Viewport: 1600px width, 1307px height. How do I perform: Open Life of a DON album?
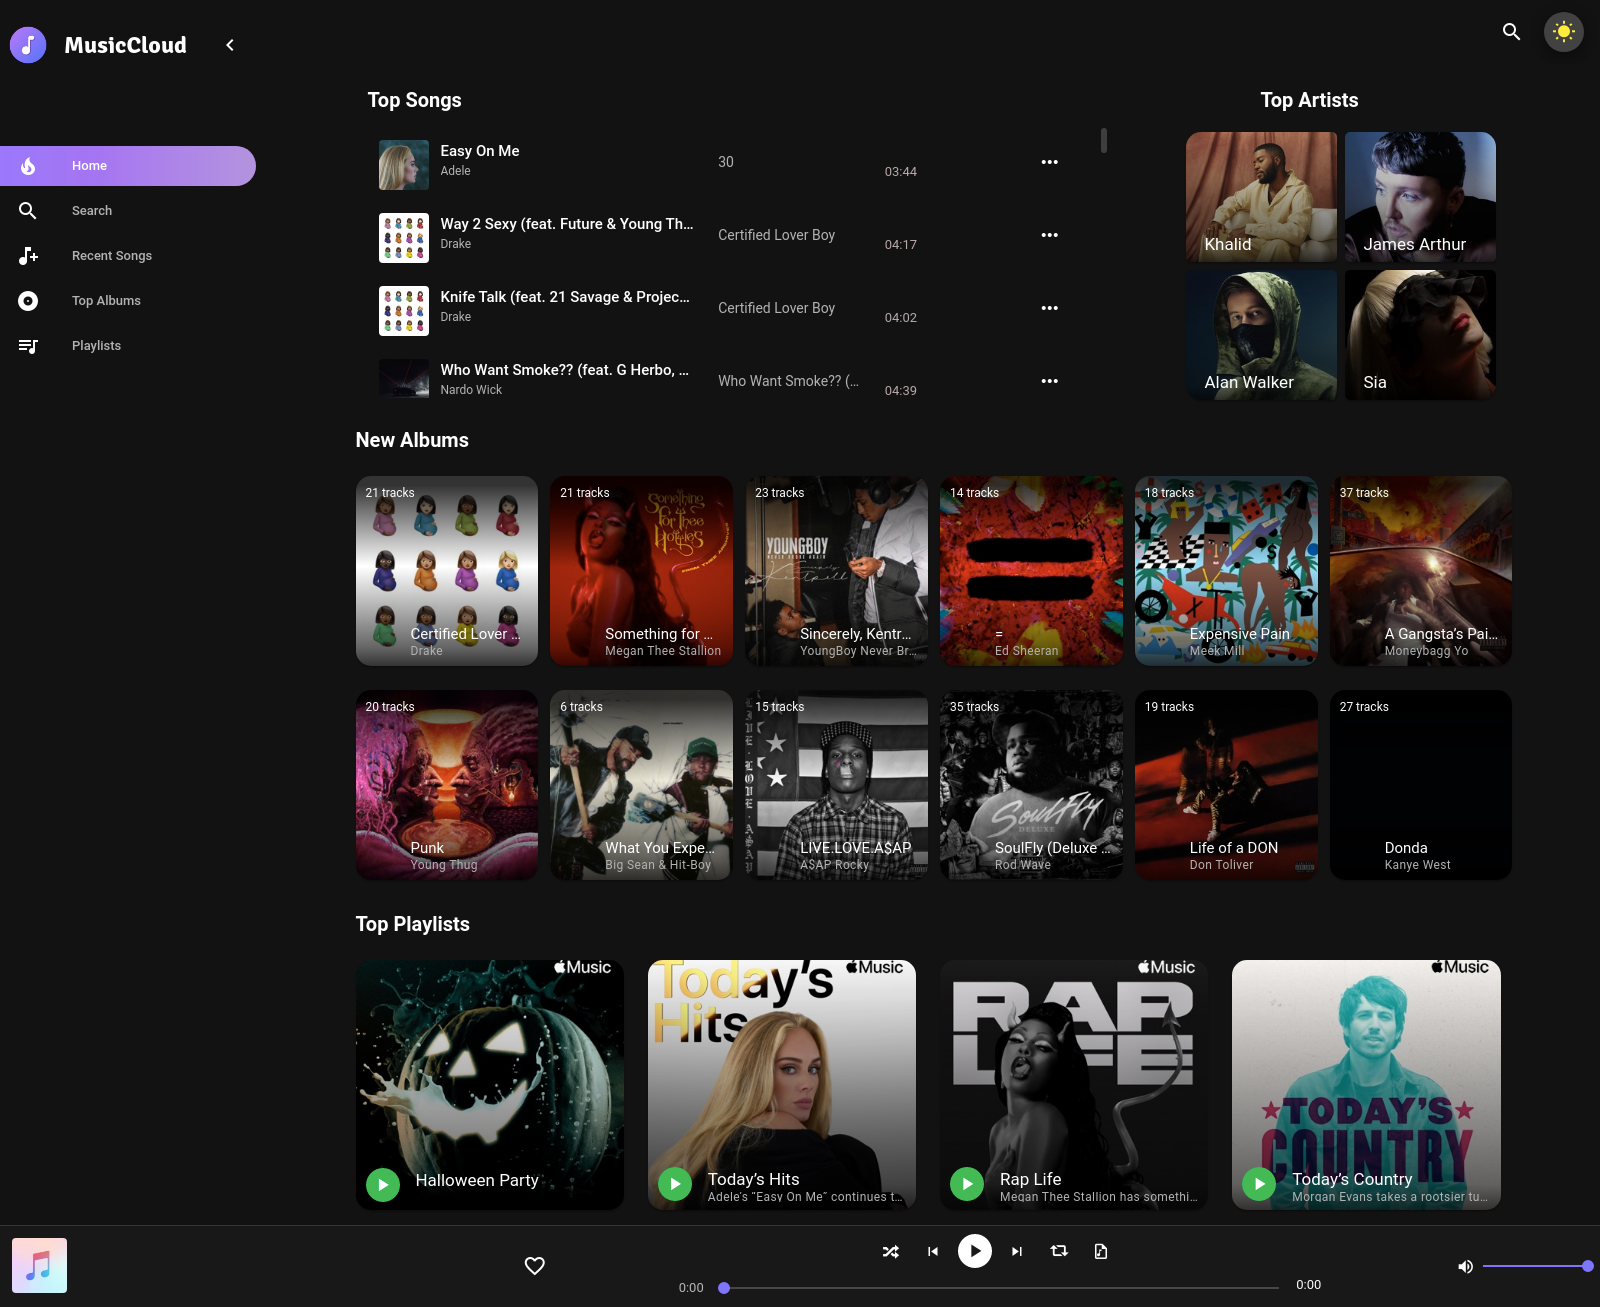pyautogui.click(x=1226, y=785)
